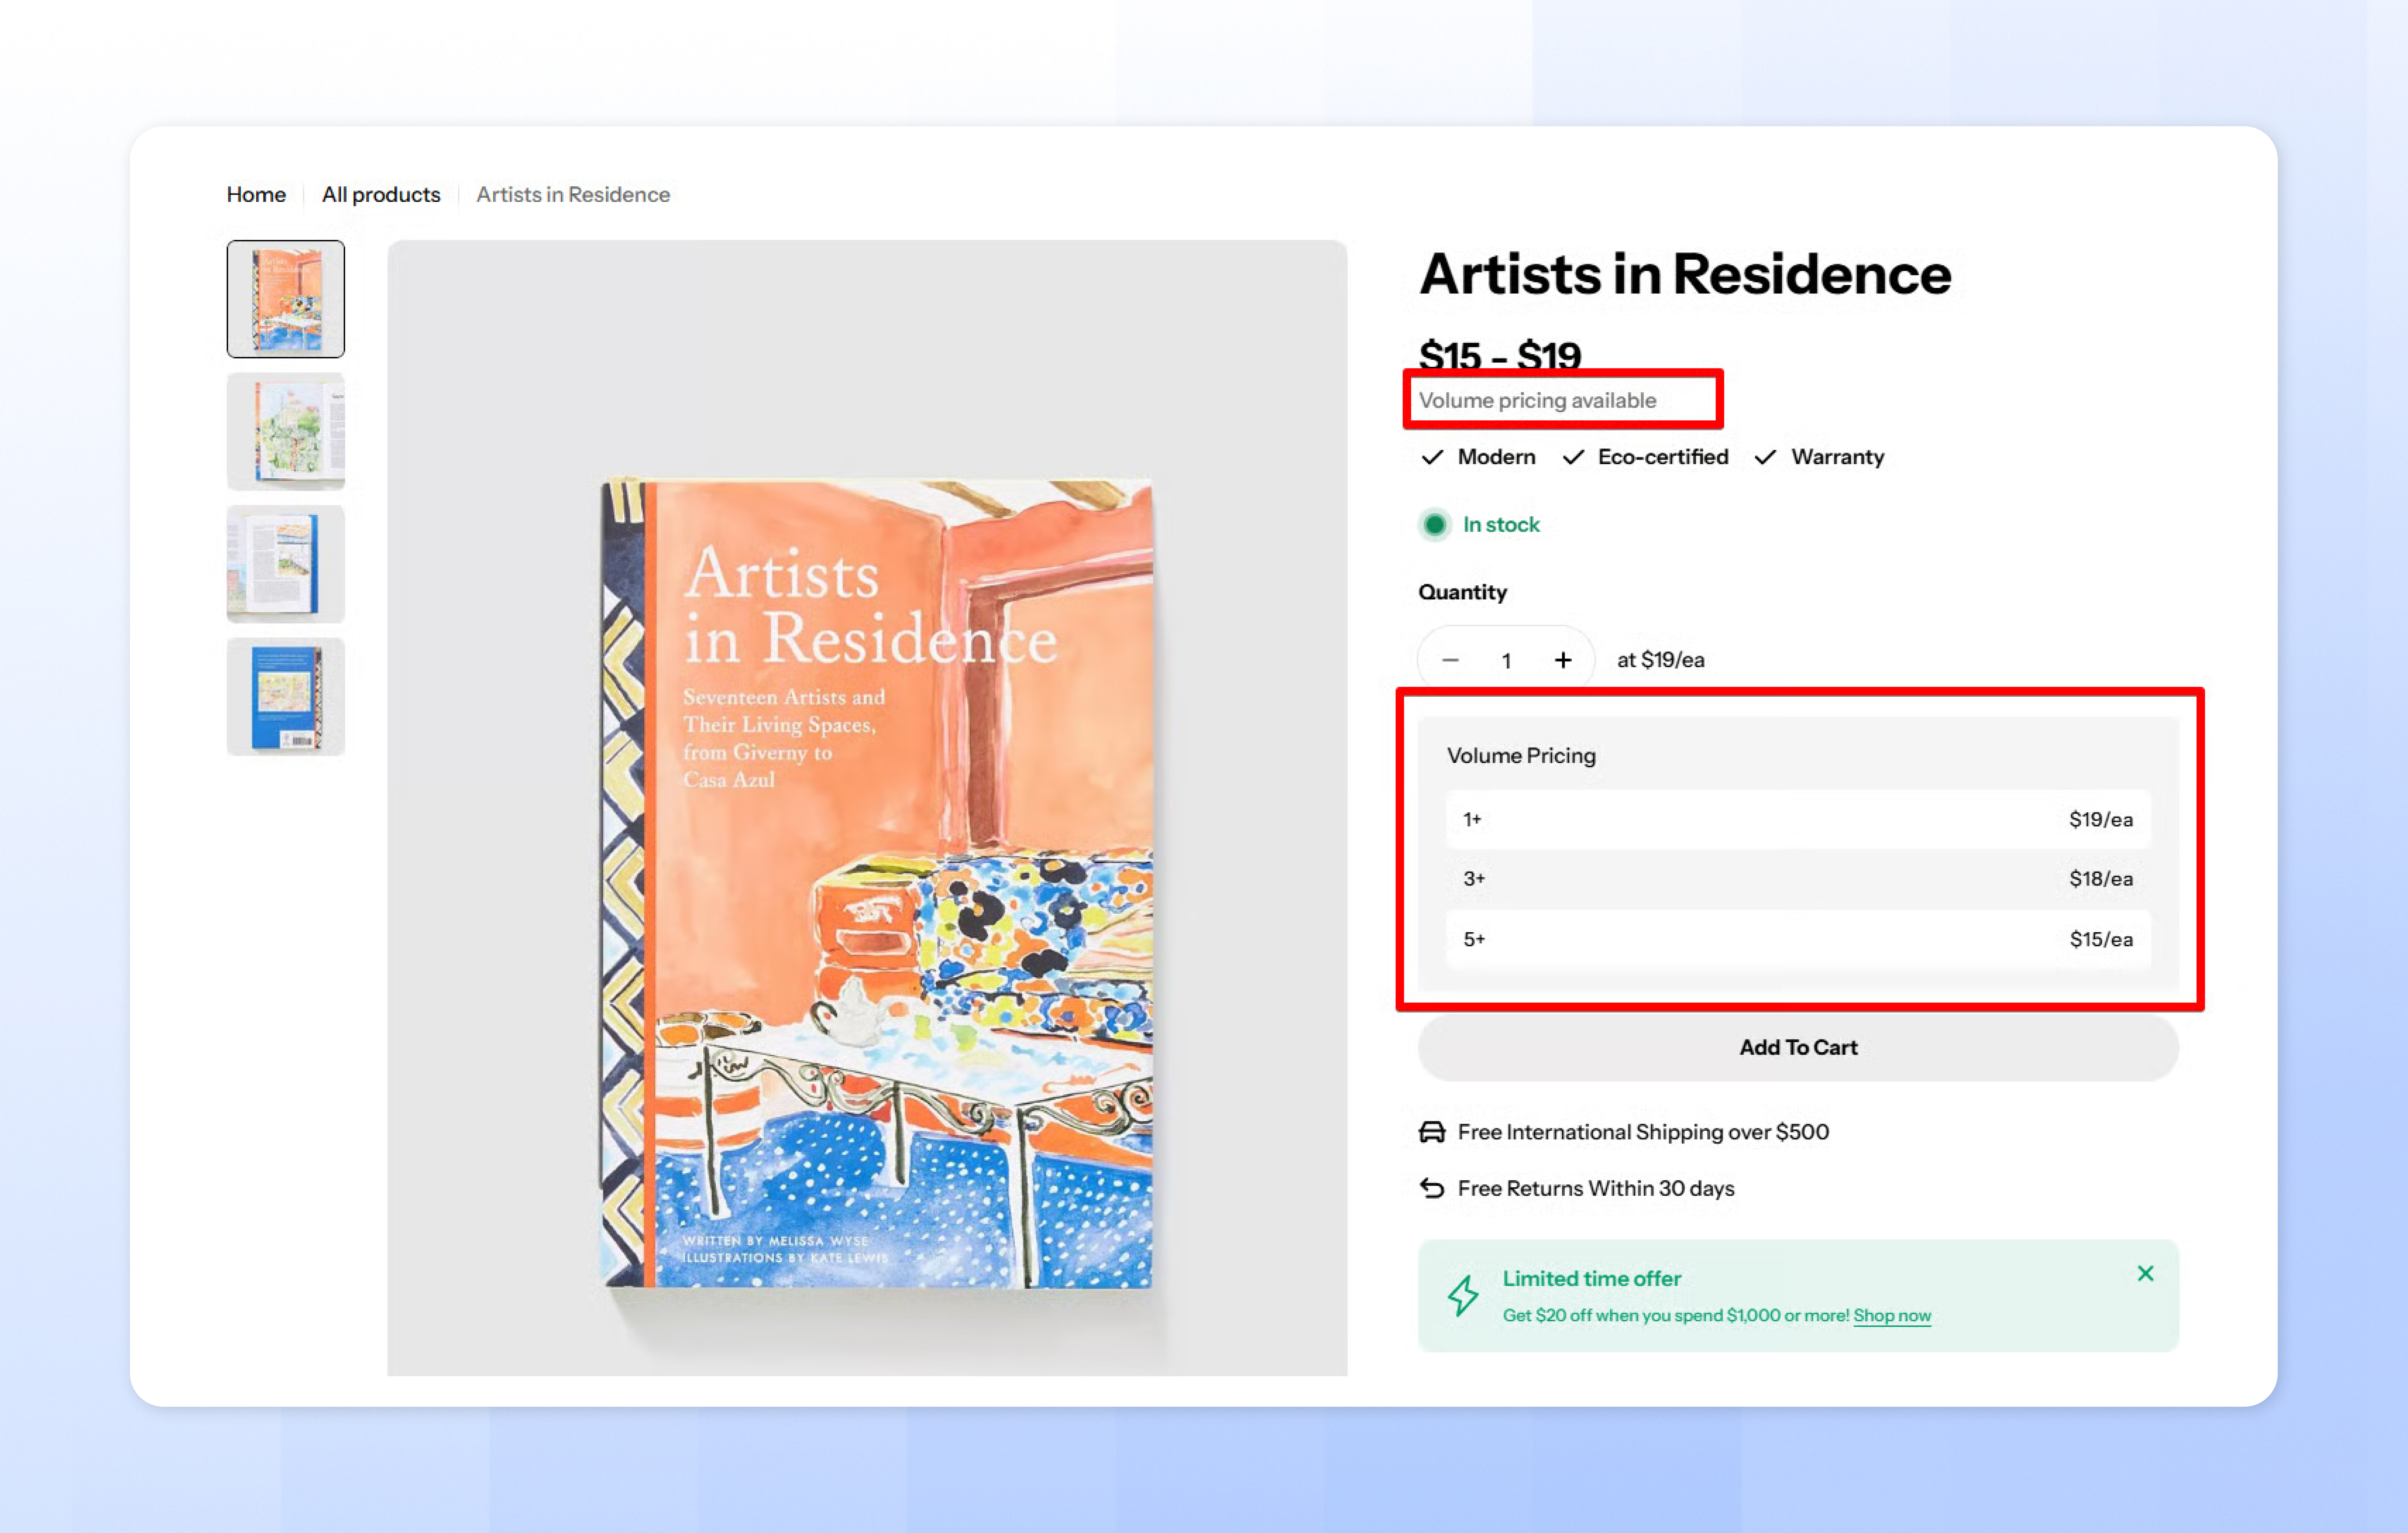Choose the 5+ volume pricing tier
This screenshot has width=2408, height=1533.
(1798, 939)
